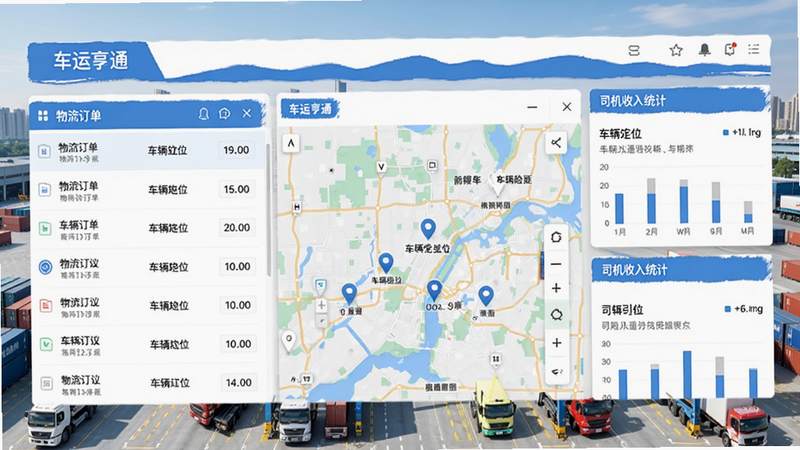Click the lower plus button in map controls
Image resolution: width=800 pixels, height=450 pixels.
[x=557, y=343]
